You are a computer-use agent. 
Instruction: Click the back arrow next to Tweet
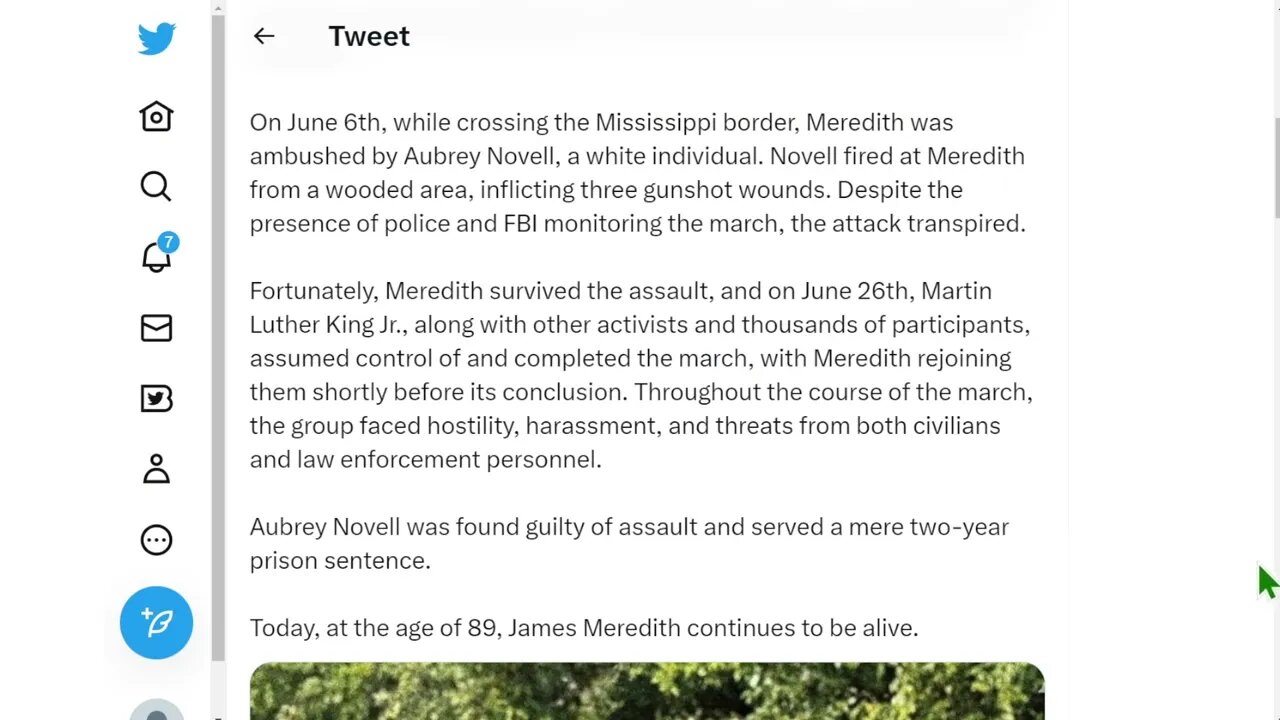click(x=264, y=36)
